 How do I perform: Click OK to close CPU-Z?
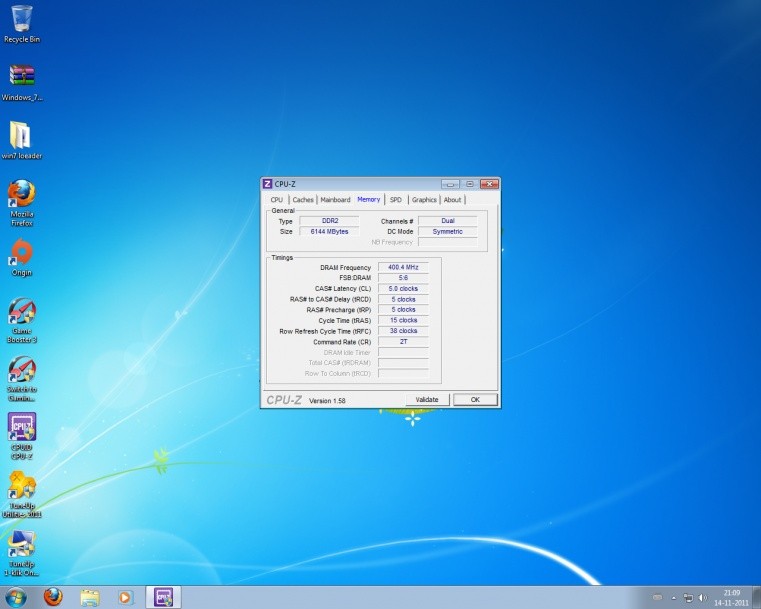tap(475, 399)
